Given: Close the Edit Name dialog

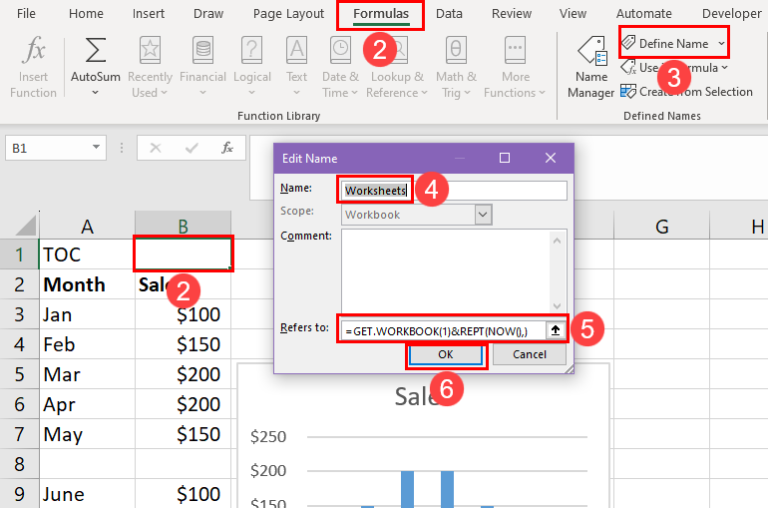Looking at the screenshot, I should 551,158.
